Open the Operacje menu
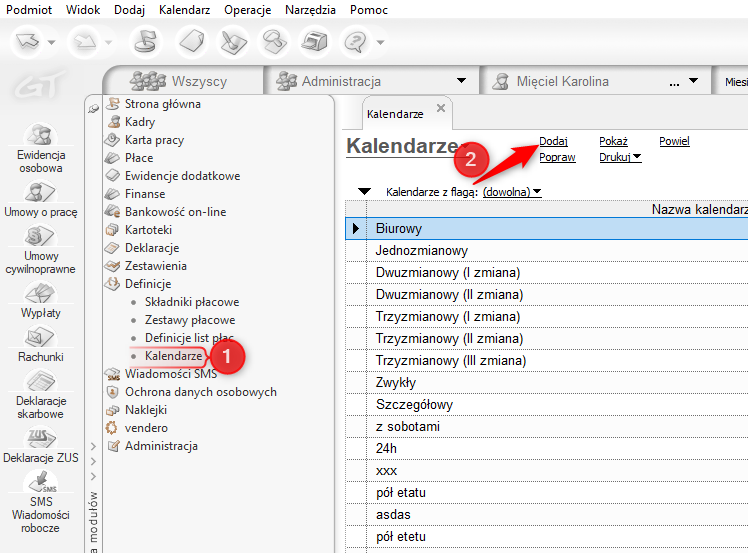 tap(248, 10)
